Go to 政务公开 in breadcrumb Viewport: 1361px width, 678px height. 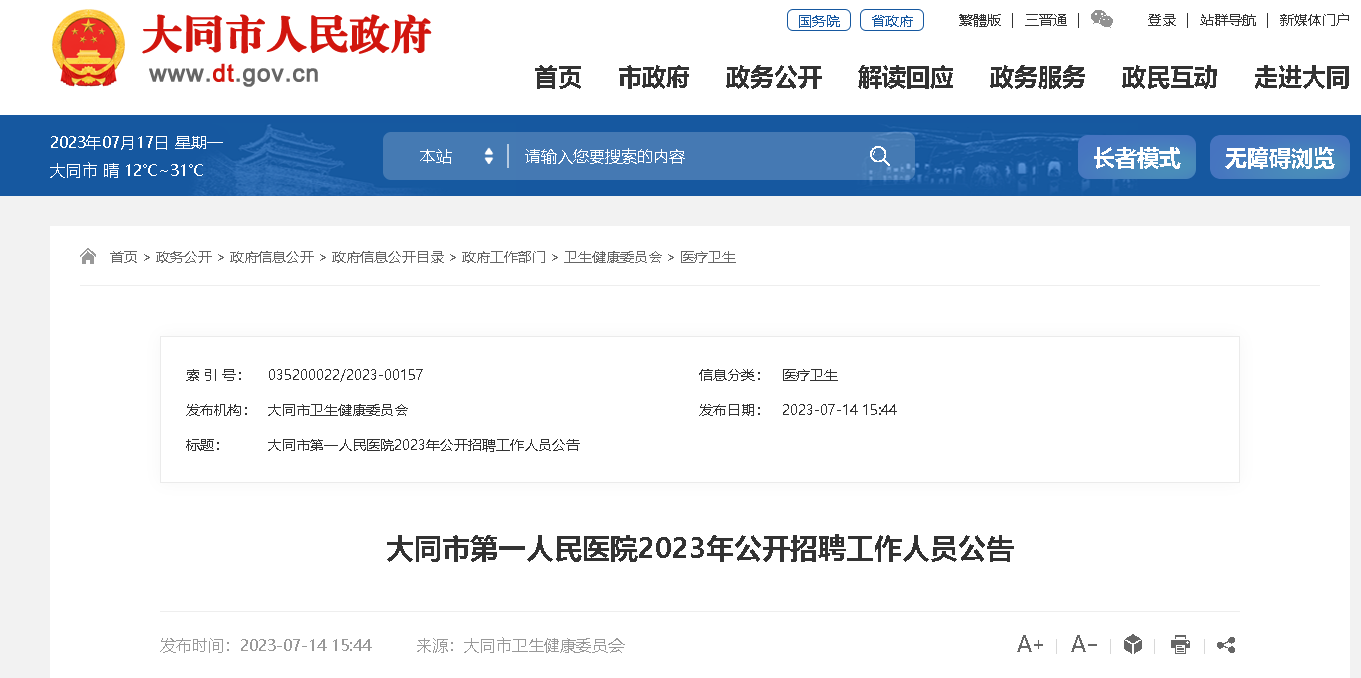(184, 257)
